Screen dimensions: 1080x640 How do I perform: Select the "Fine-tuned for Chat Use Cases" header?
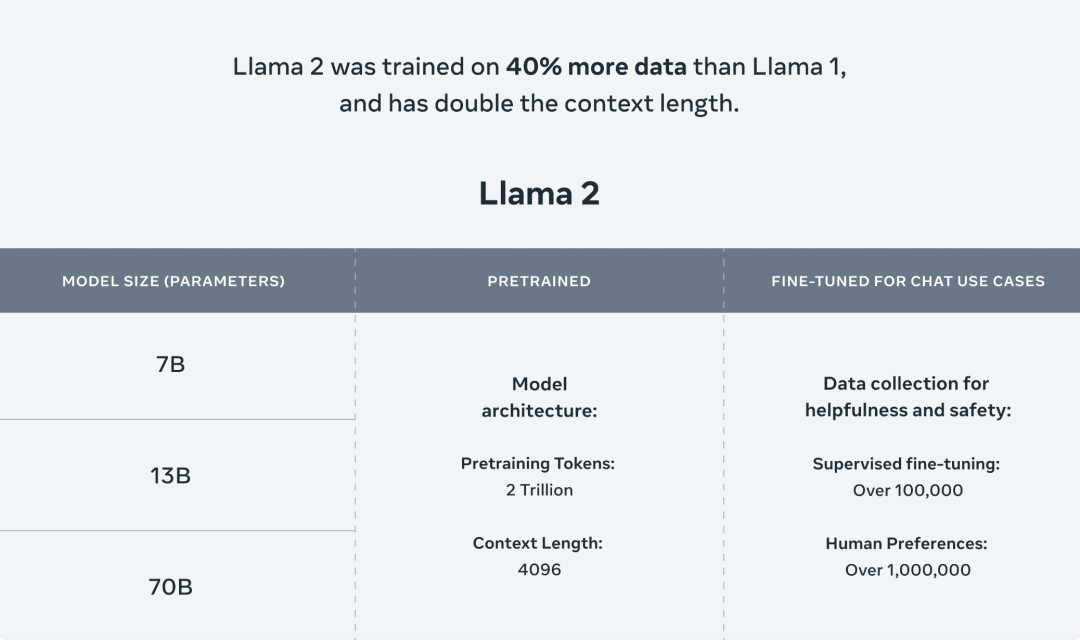tap(908, 281)
